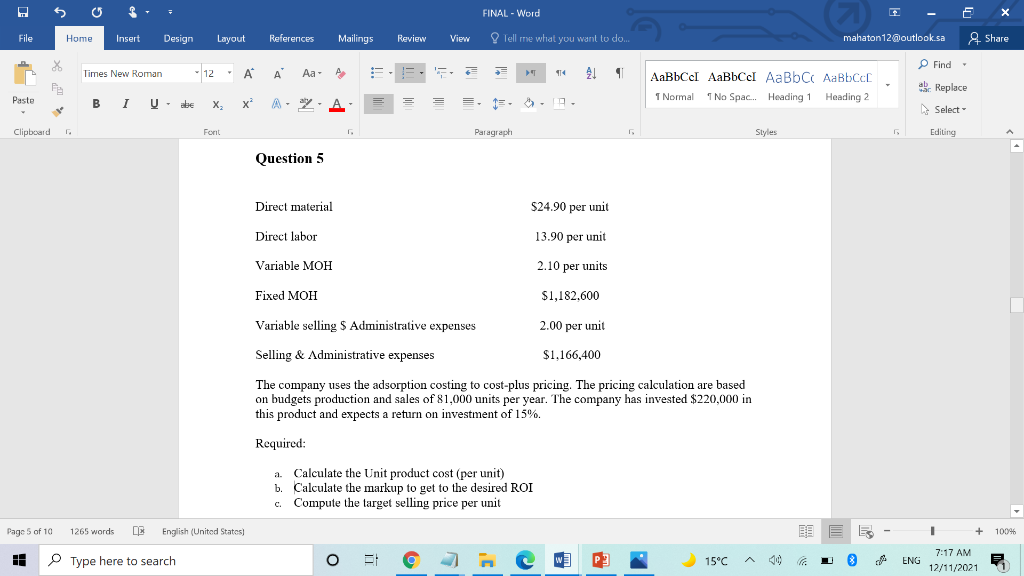This screenshot has width=1024, height=576.
Task: Open Word in the taskbar
Action: (561, 560)
